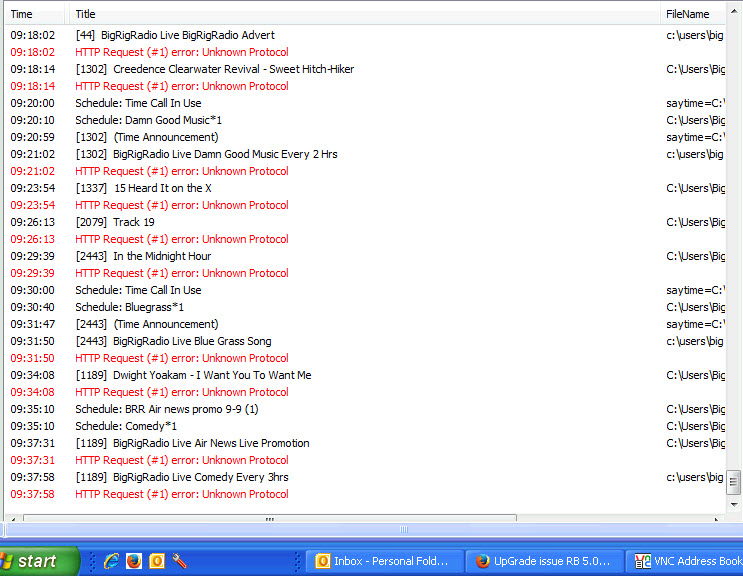Select HTTP Request error row at 09:18:14
This screenshot has height=576, width=743.
pos(365,86)
